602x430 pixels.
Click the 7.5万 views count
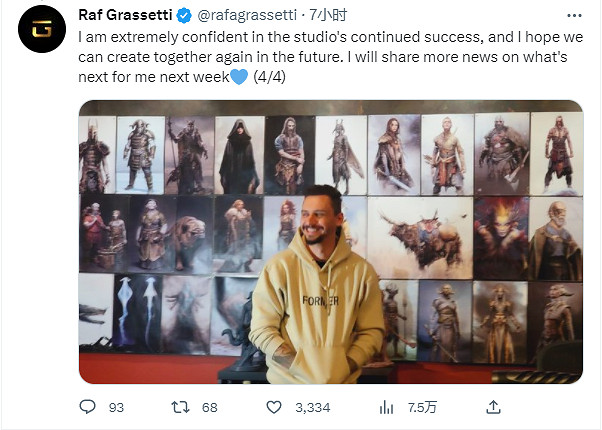(422, 407)
